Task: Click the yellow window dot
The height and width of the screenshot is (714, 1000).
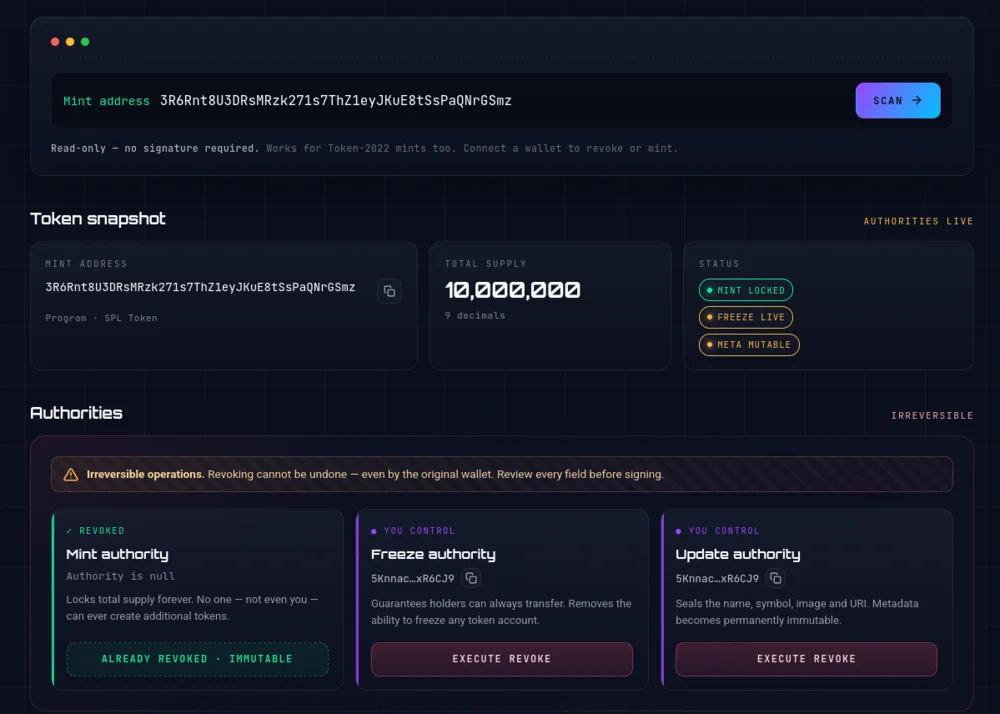Action: coord(70,42)
